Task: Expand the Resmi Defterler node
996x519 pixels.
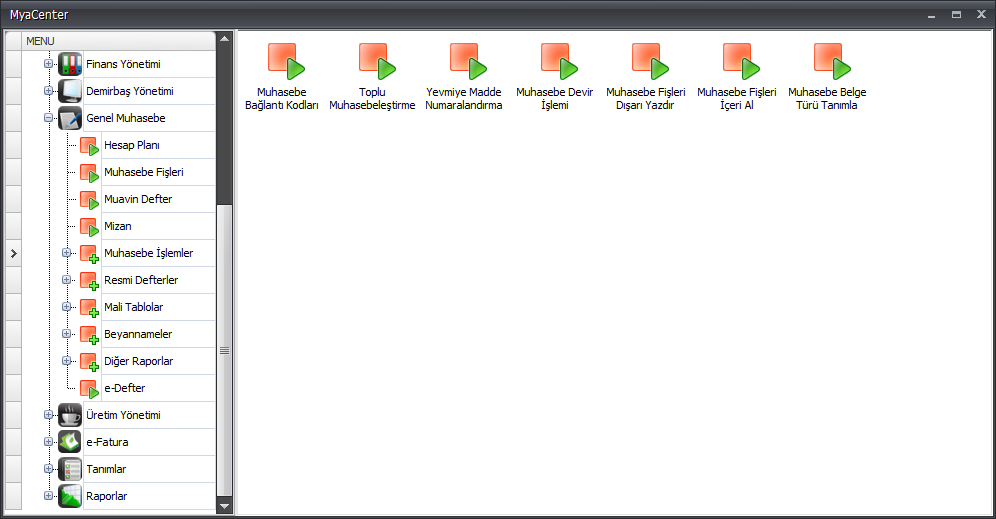Action: (66, 280)
